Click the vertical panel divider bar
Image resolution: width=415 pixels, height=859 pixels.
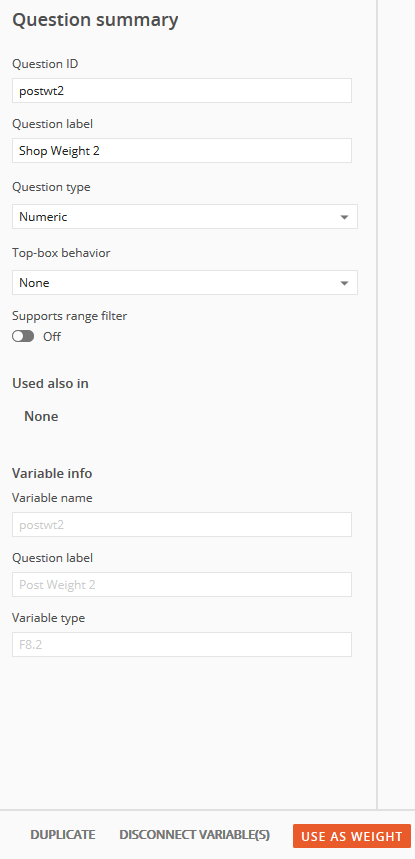377,404
